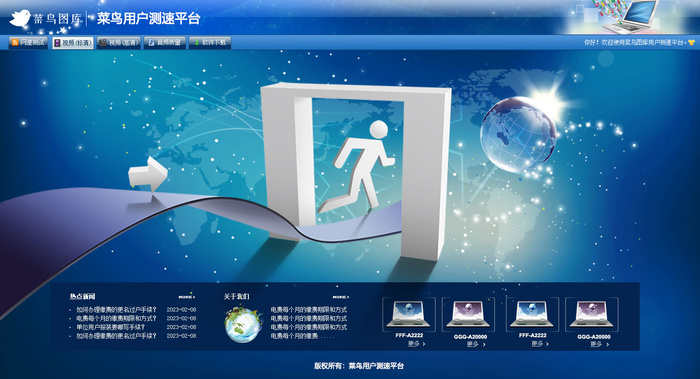Open the 视频(高清) tab
The width and height of the screenshot is (700, 379).
click(x=119, y=43)
